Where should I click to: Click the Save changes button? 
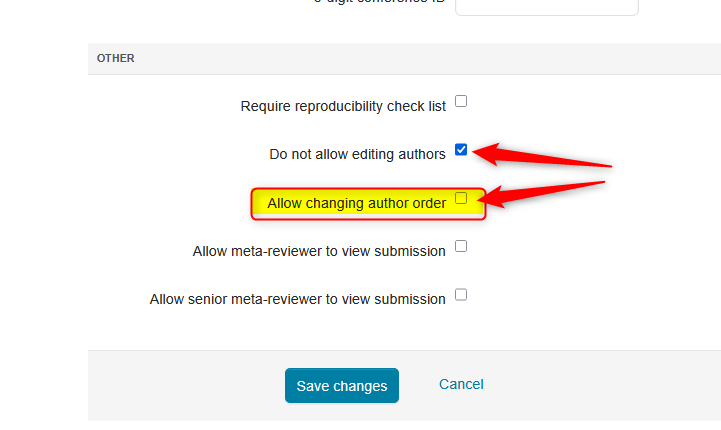pos(341,386)
